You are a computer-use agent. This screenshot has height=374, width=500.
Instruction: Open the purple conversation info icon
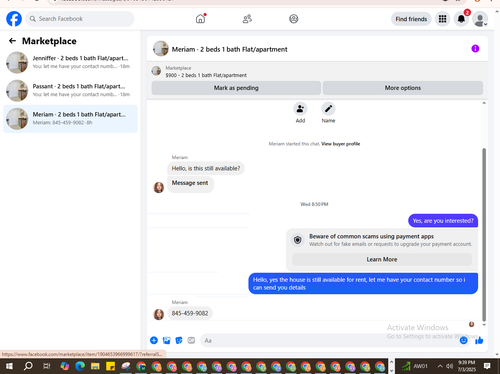[475, 49]
